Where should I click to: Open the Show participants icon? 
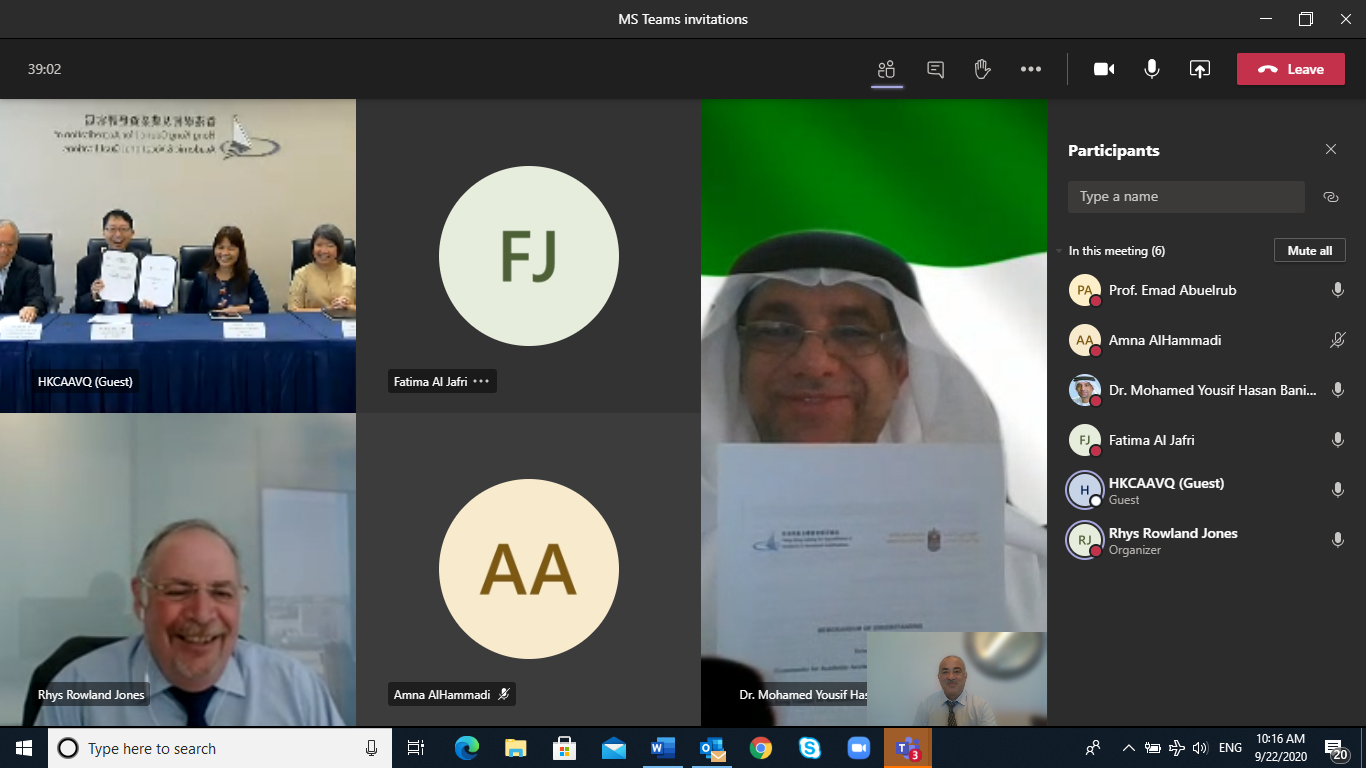click(886, 69)
